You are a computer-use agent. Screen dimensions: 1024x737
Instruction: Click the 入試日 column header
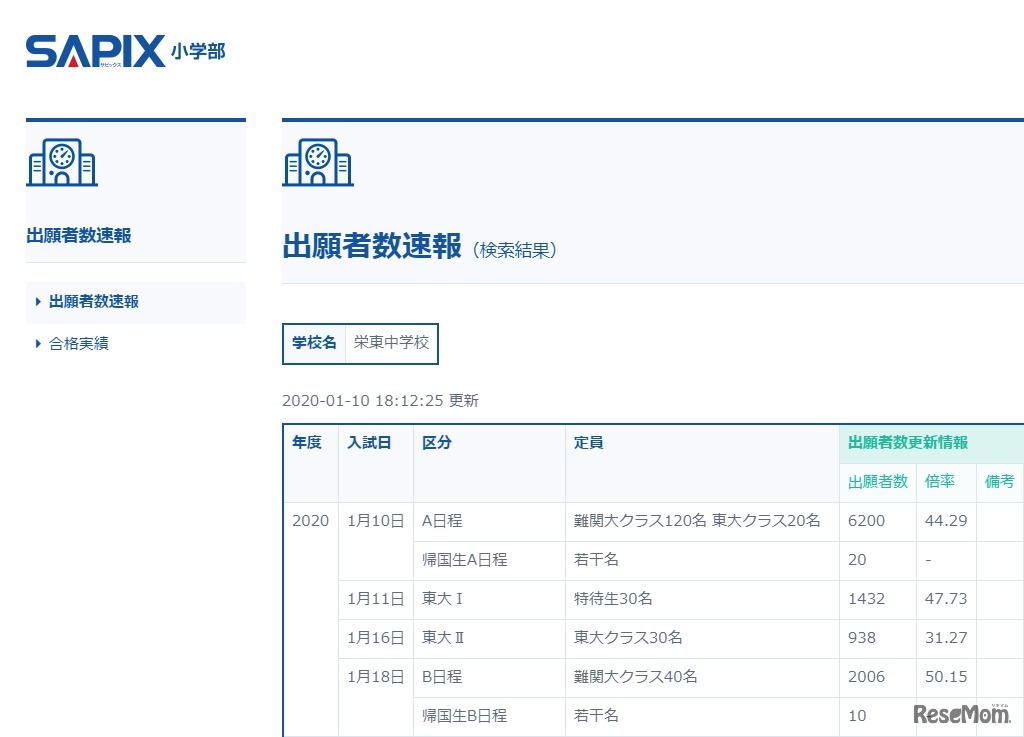click(369, 443)
